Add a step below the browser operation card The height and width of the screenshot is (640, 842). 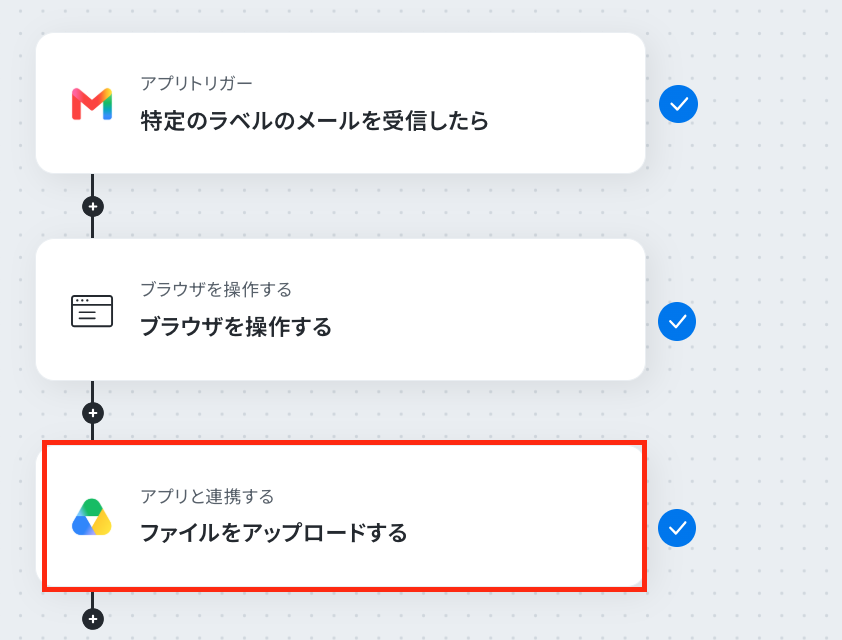[x=93, y=413]
